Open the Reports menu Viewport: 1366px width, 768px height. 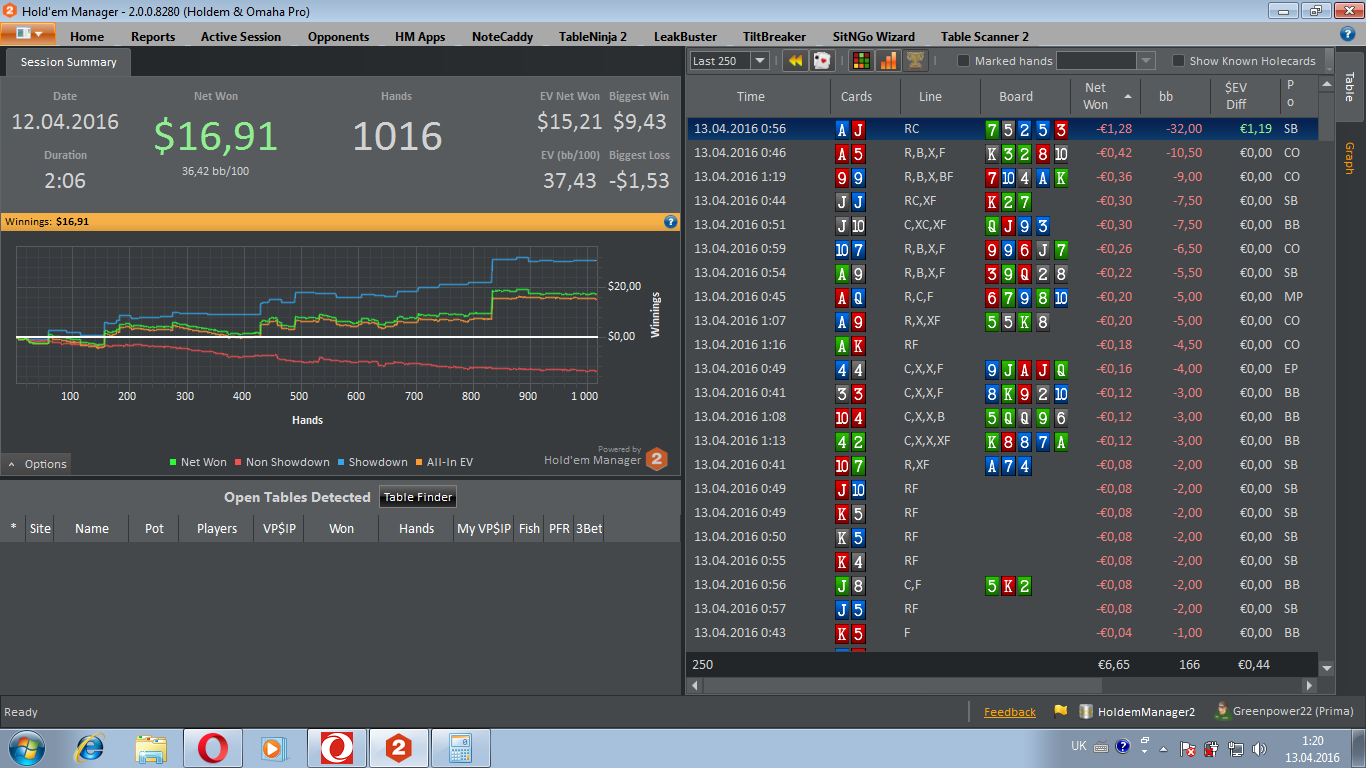click(153, 36)
